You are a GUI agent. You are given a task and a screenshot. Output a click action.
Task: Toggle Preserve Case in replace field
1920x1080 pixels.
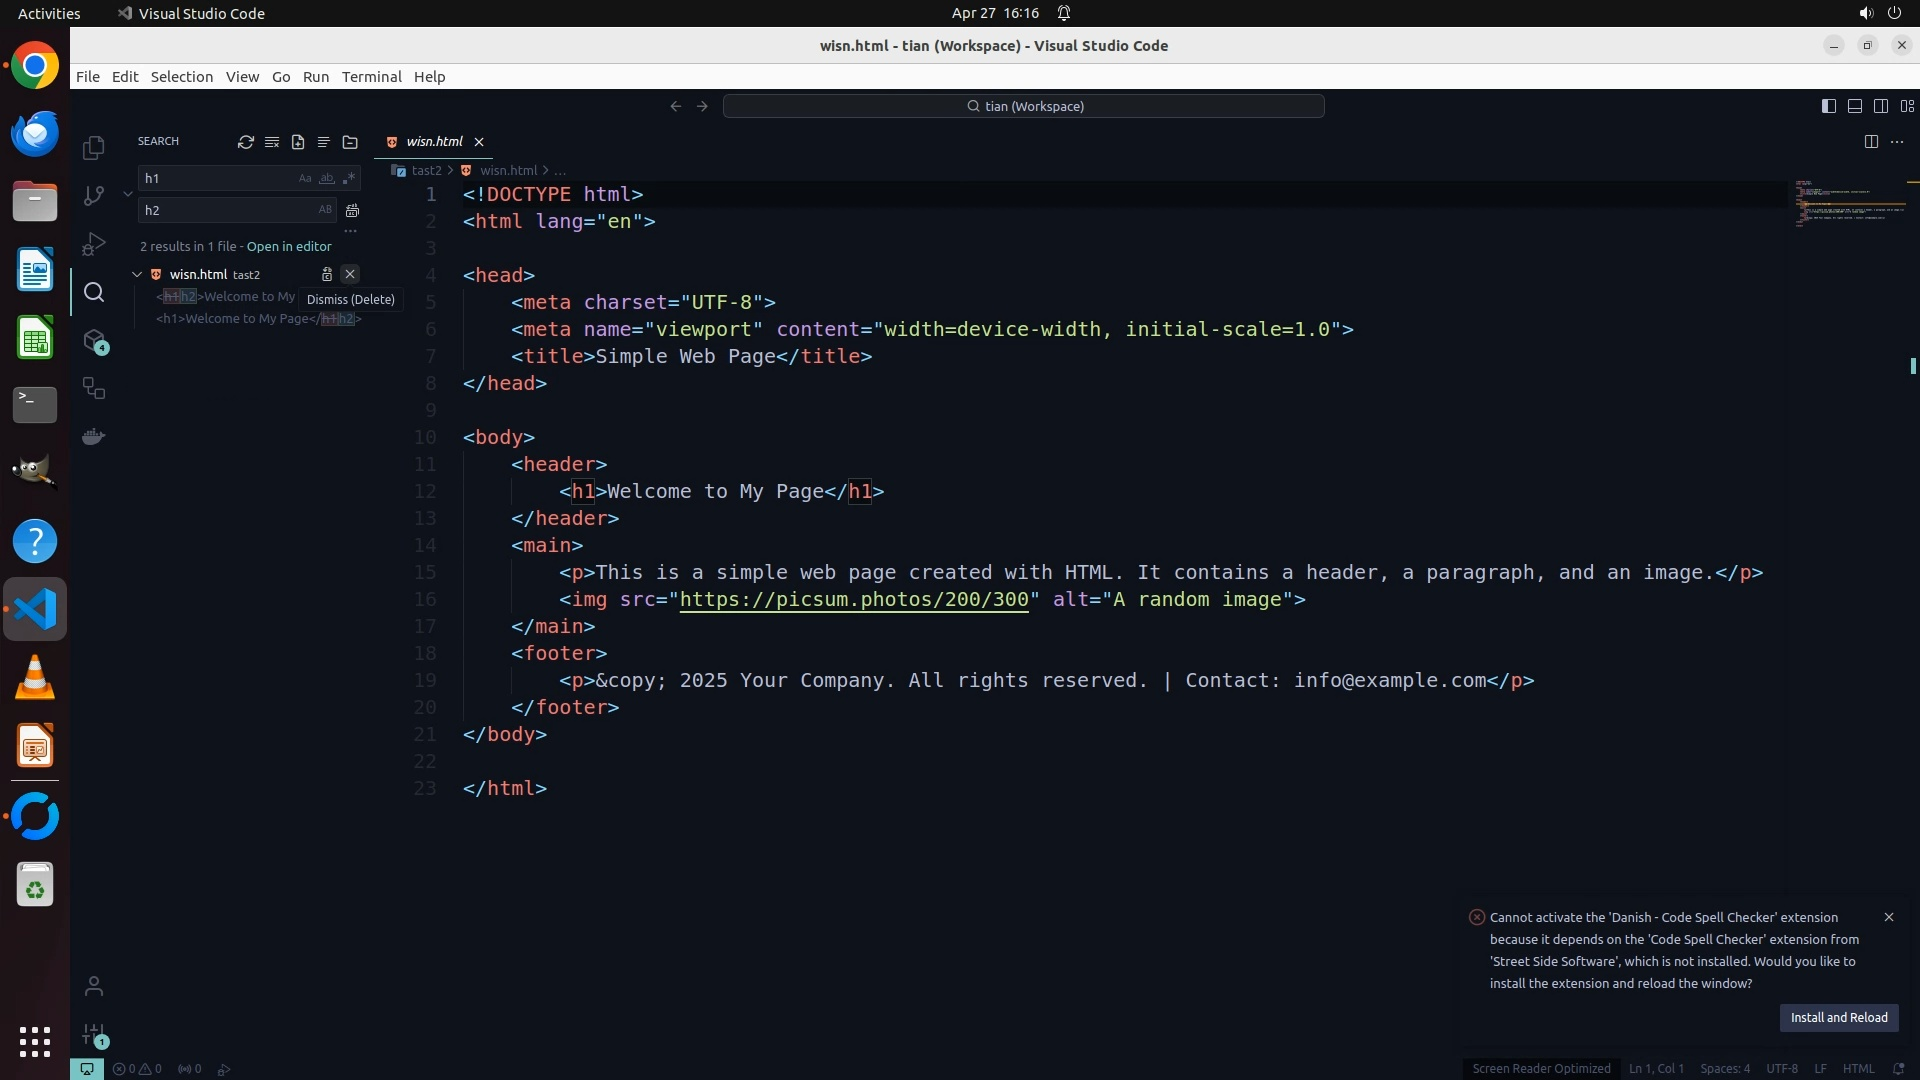325,210
